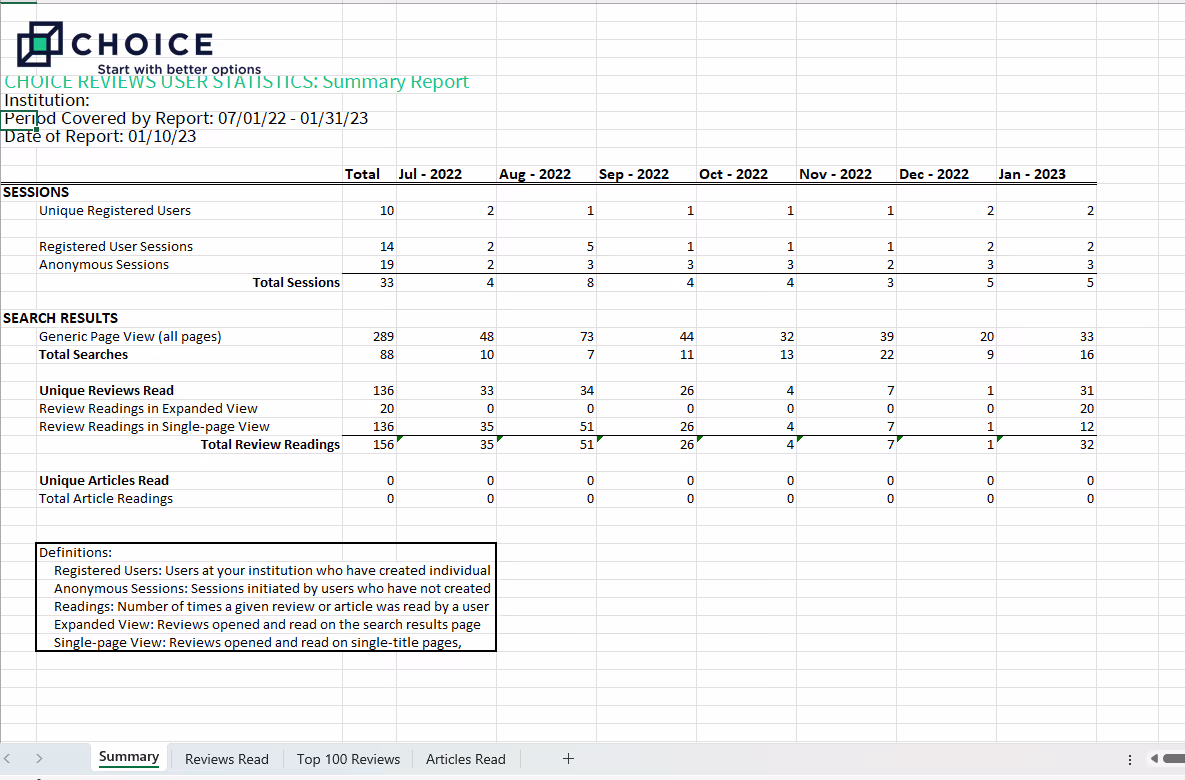Select the 'Period Covered by Report' cell

186,119
